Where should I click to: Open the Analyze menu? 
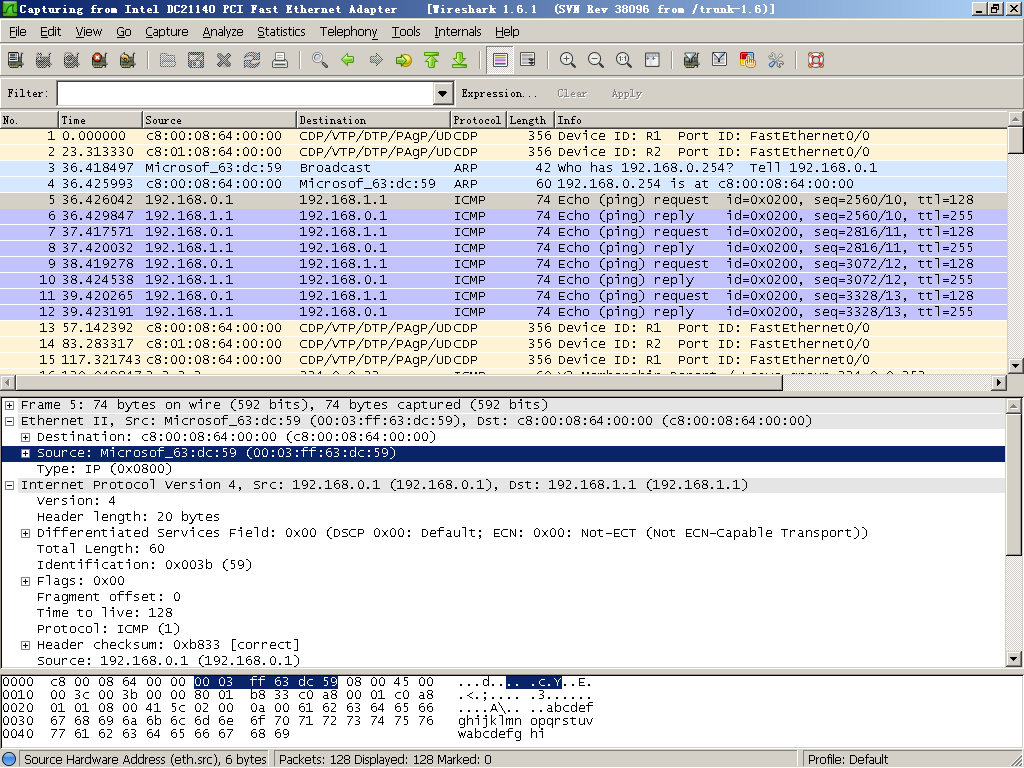pos(223,31)
